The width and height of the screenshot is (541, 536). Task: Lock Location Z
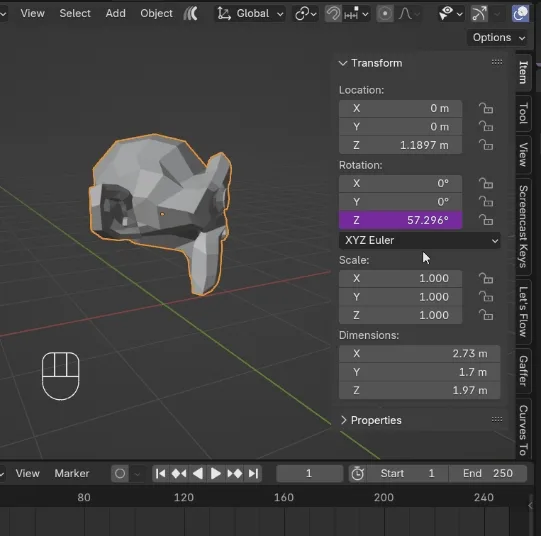486,145
